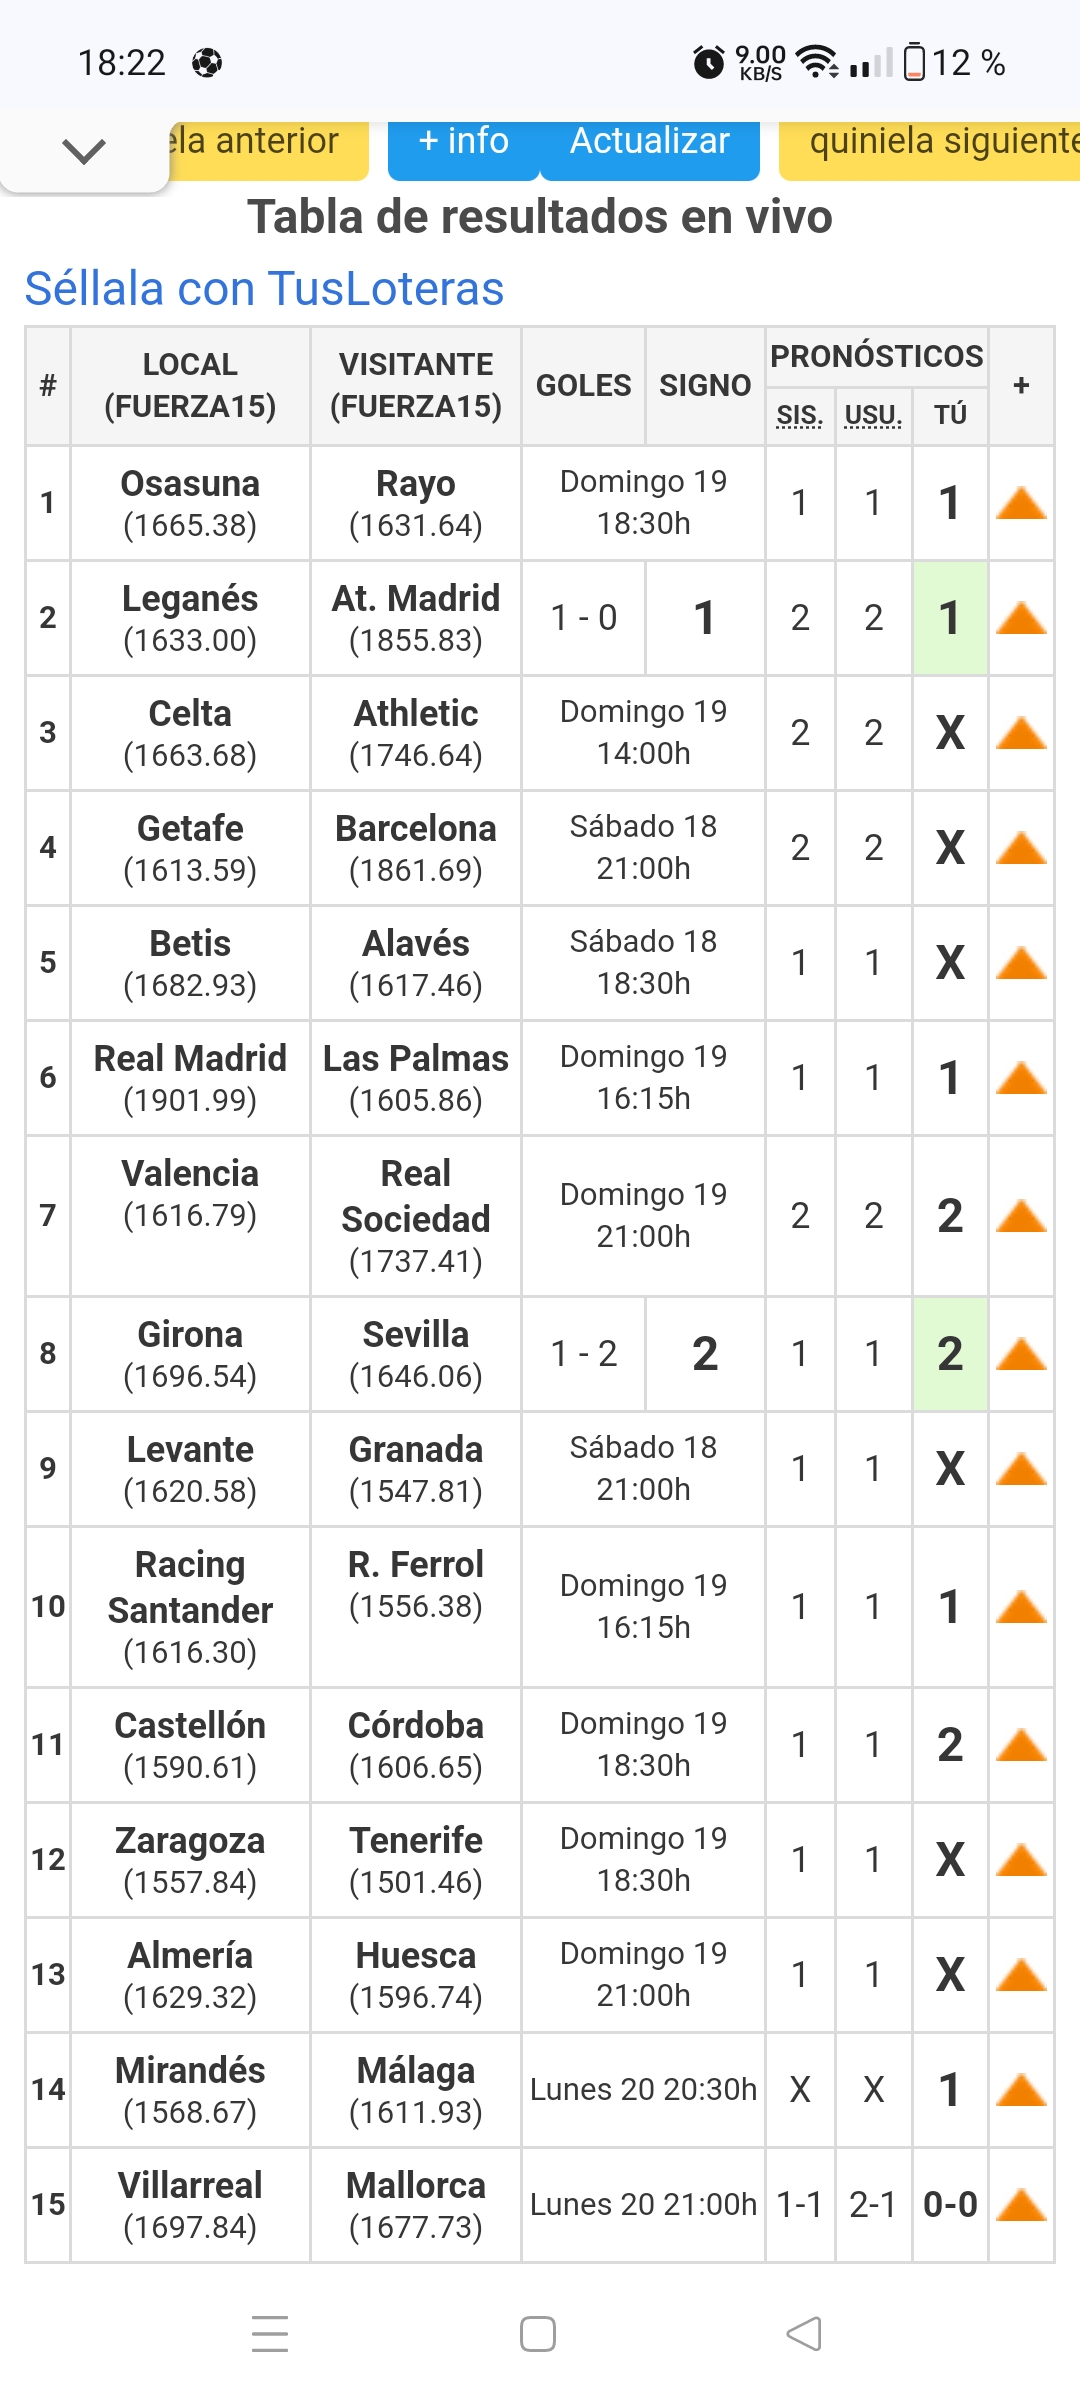Open Android recent apps menu icon
The height and width of the screenshot is (2400, 1080).
coord(270,2334)
